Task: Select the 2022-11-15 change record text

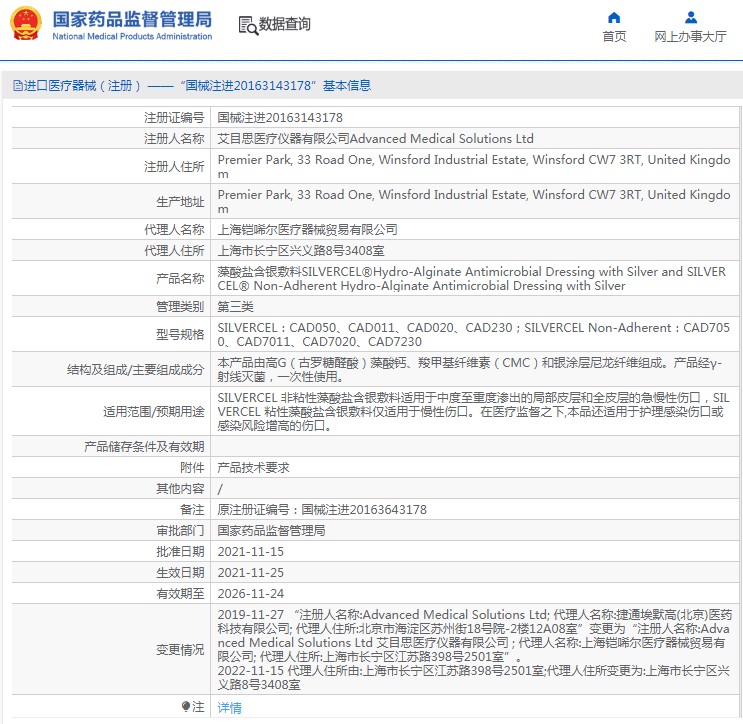Action: coord(473,678)
